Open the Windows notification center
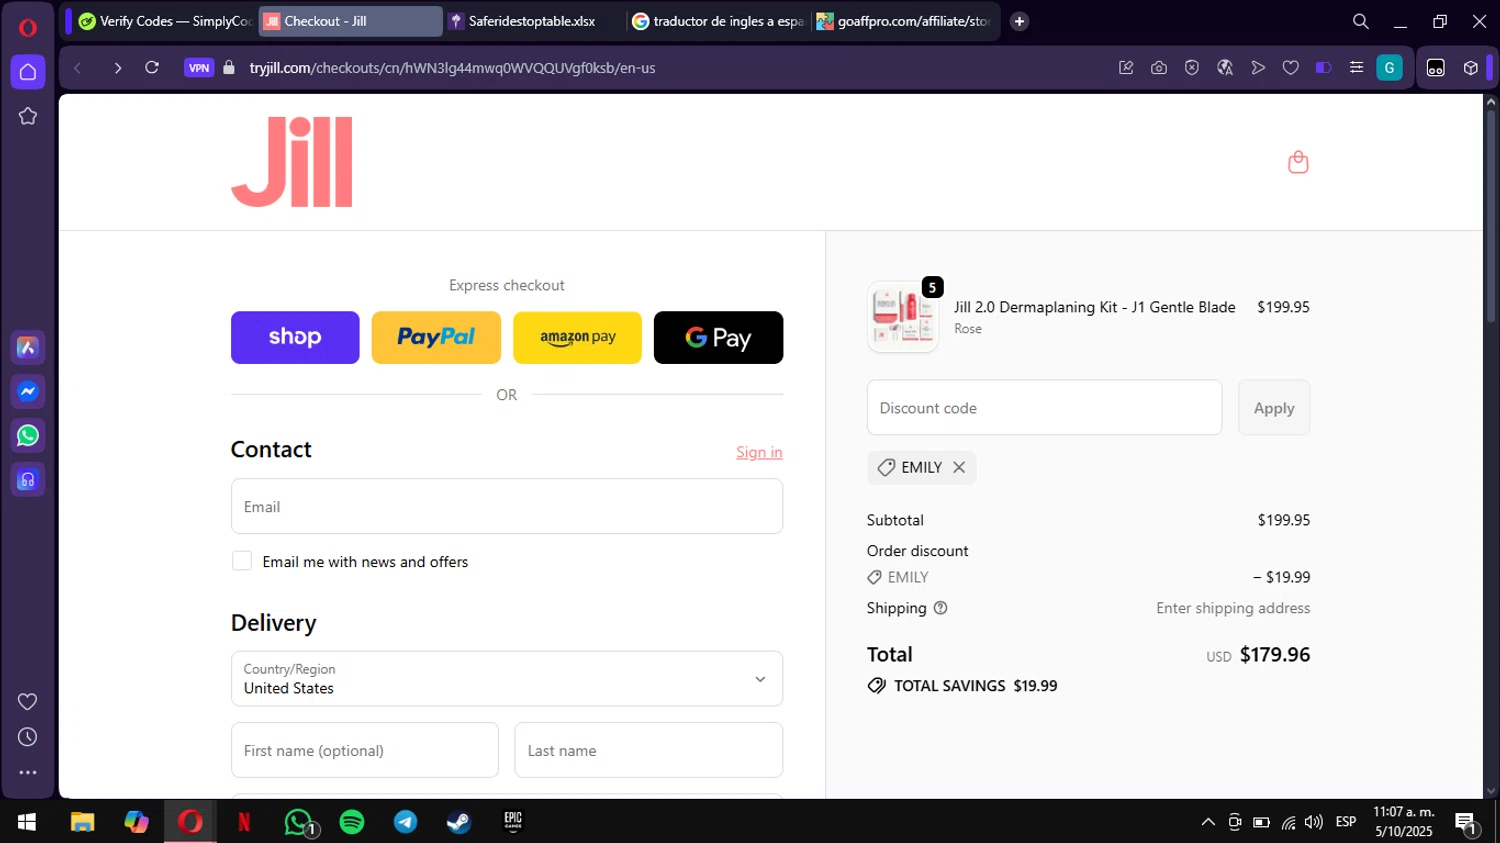 (x=1467, y=823)
